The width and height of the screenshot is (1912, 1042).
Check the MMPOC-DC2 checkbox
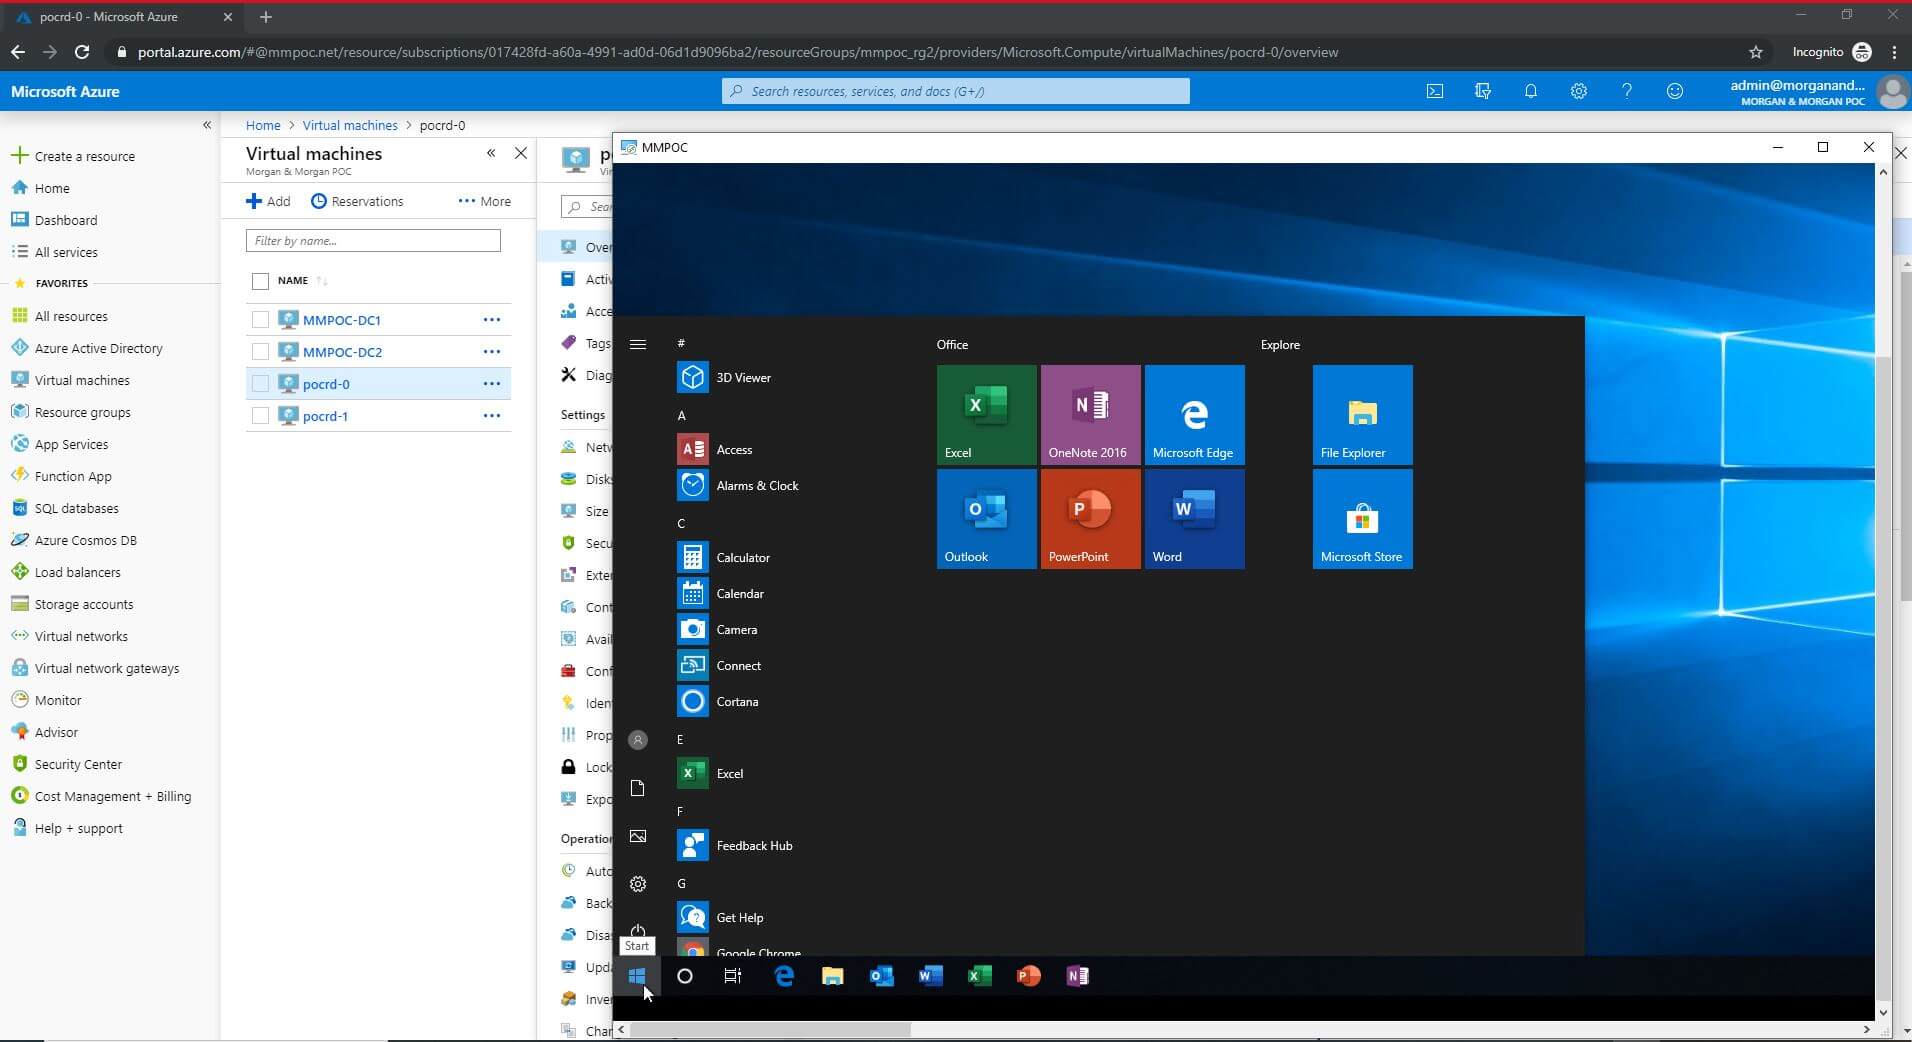[x=261, y=352]
